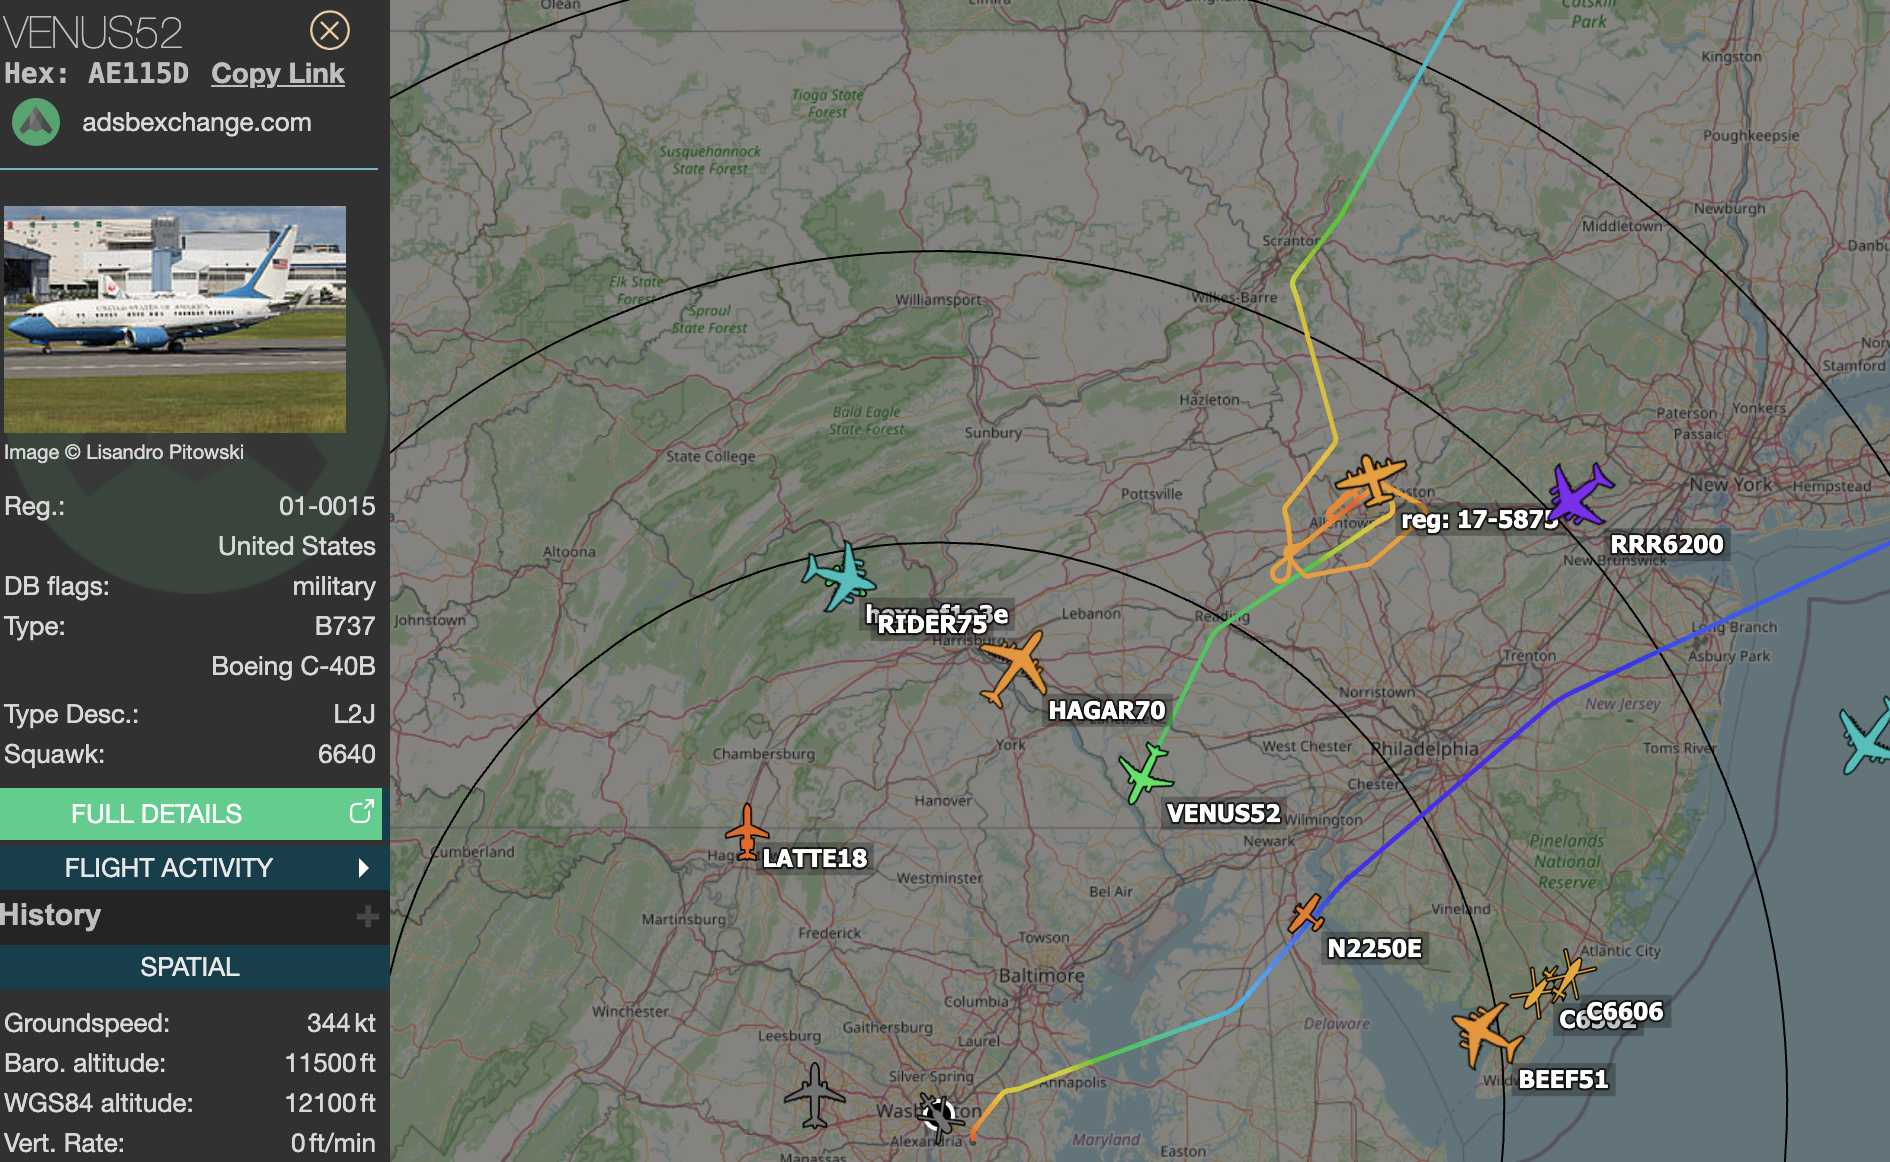Select the dark gray aircraft near Leesburg
Image resolution: width=1890 pixels, height=1162 pixels.
[x=815, y=1094]
